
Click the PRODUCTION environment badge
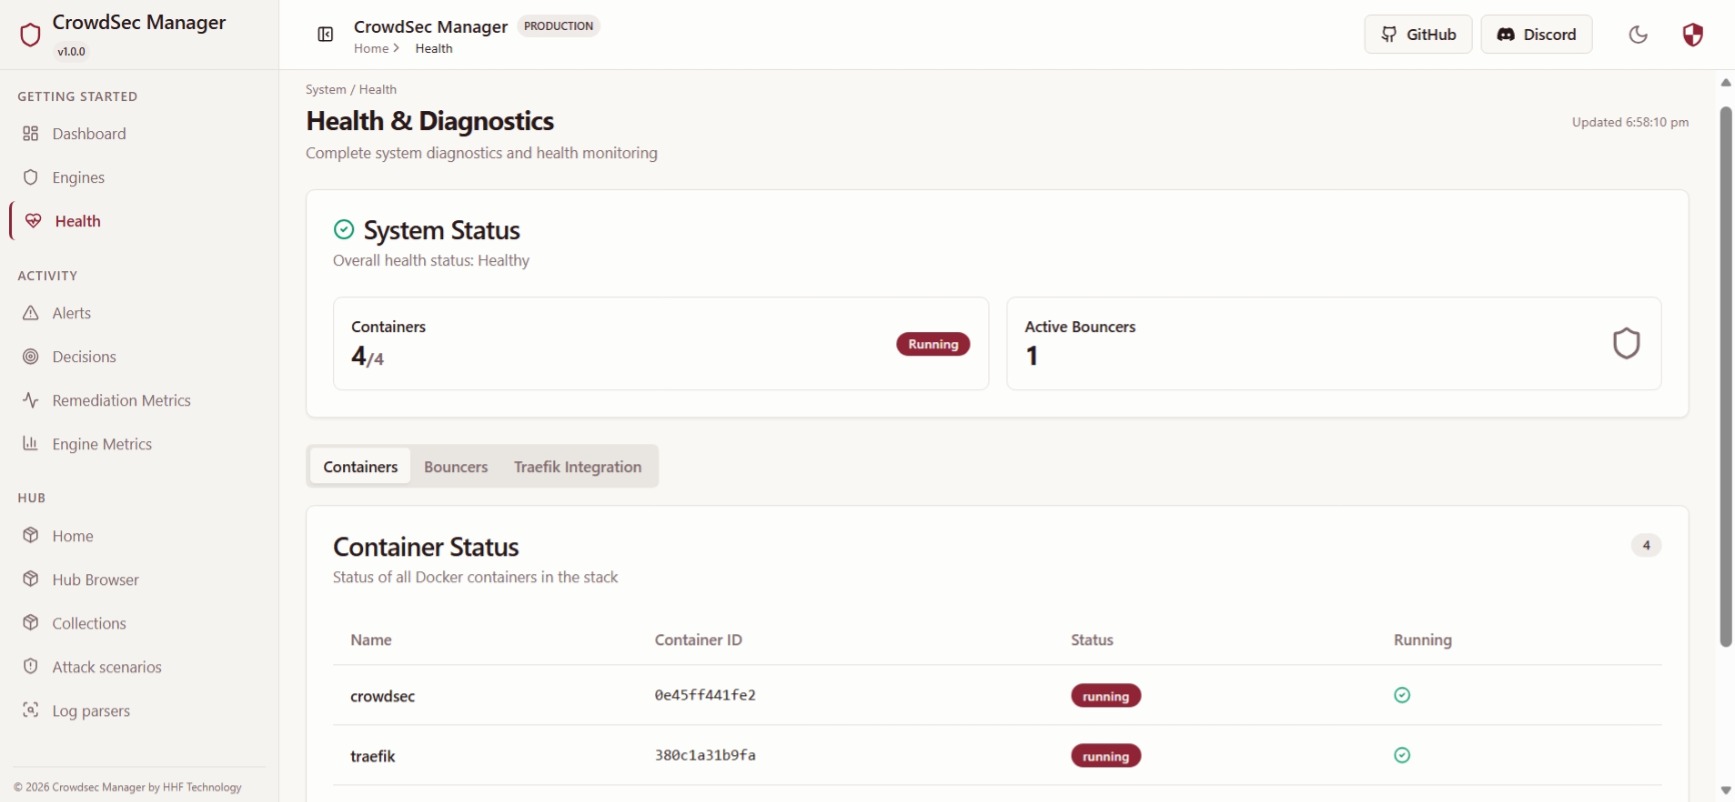click(x=558, y=26)
